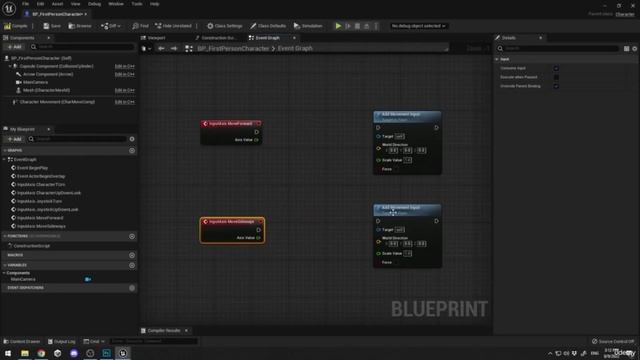Click the frame skip button next to Play

pyautogui.click(x=348, y=26)
